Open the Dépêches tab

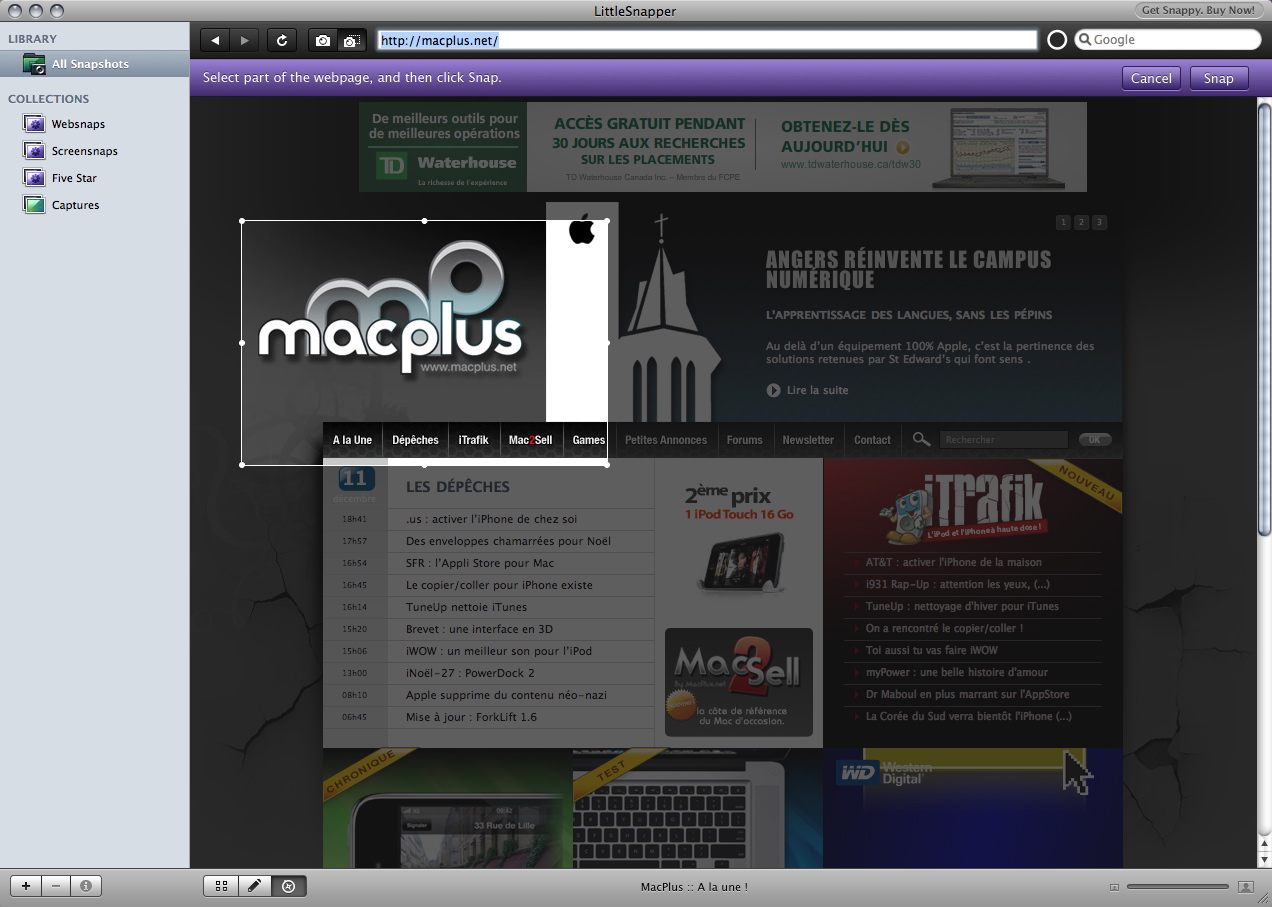pyautogui.click(x=416, y=440)
